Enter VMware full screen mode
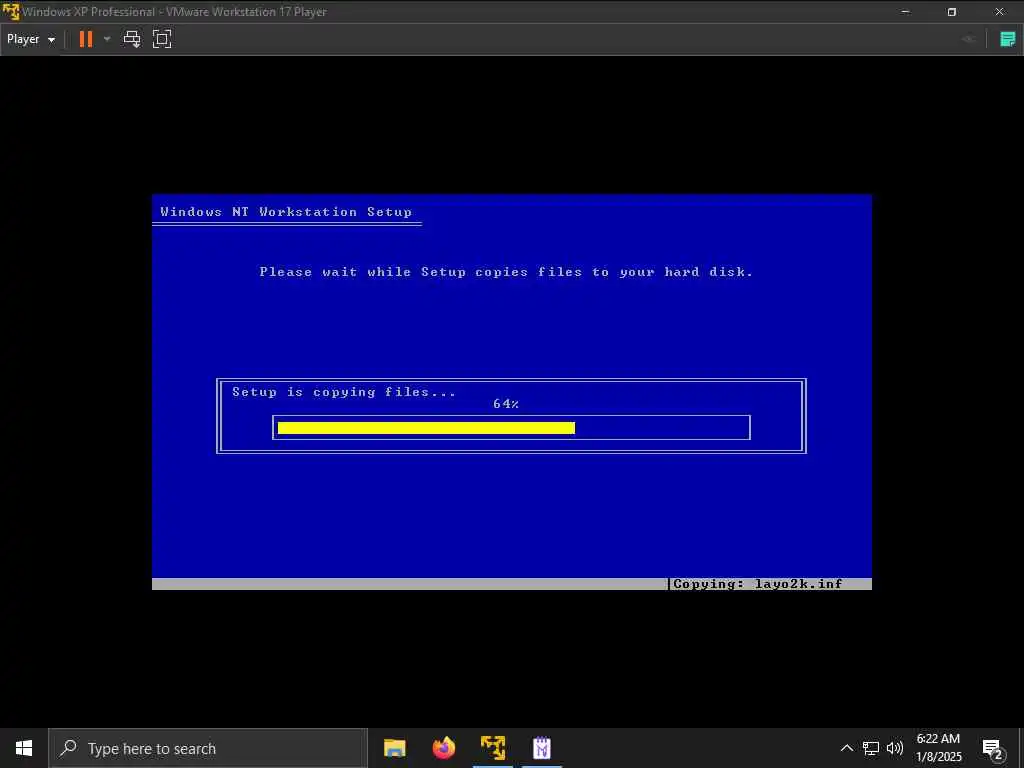 click(162, 39)
